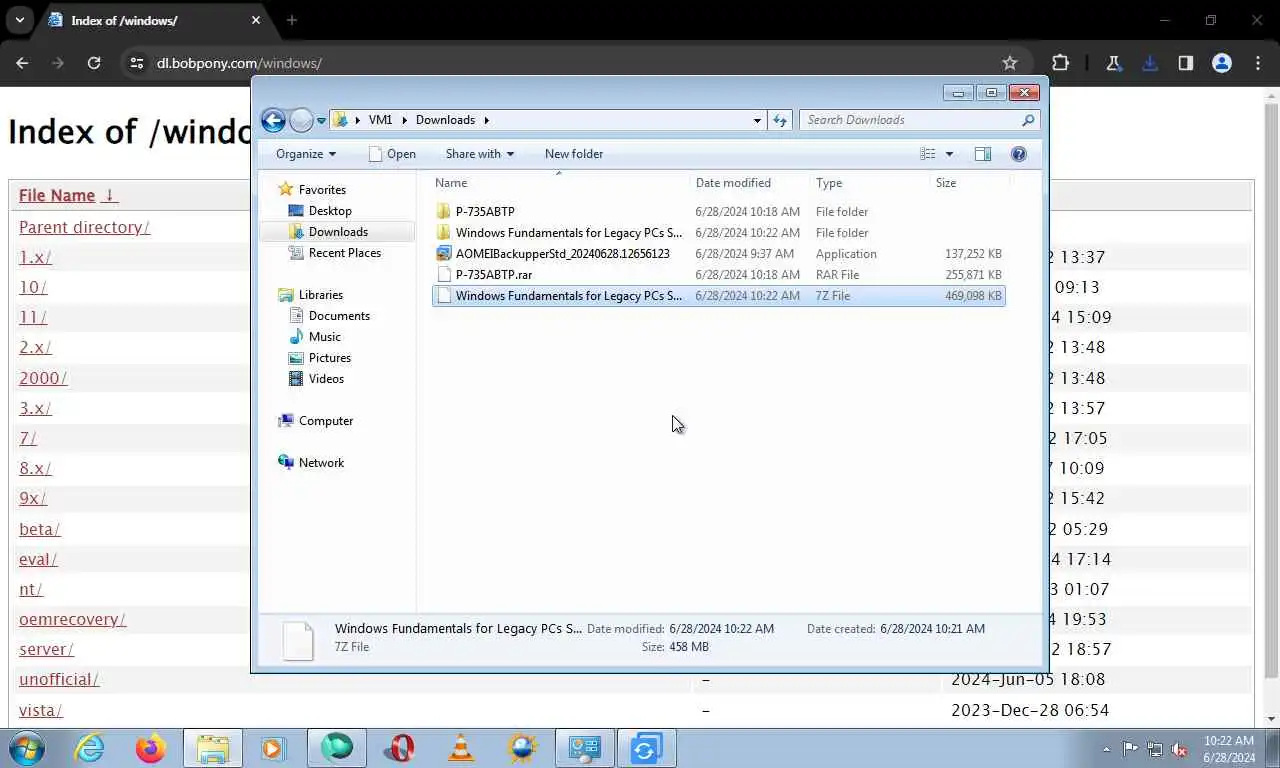Open the Chrome profile avatar
Screen dimensions: 1280x768
[x=1222, y=63]
